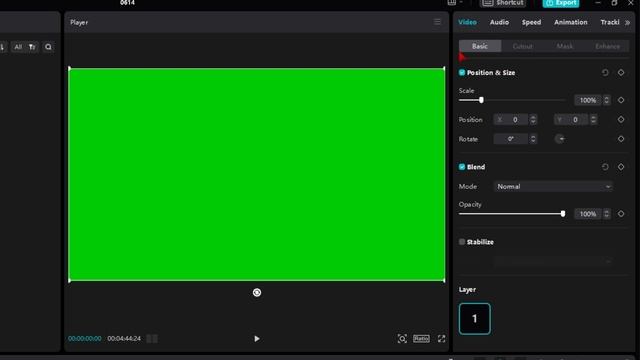Image resolution: width=640 pixels, height=360 pixels.
Task: Select the Tr text filter icon
Action: click(32, 47)
